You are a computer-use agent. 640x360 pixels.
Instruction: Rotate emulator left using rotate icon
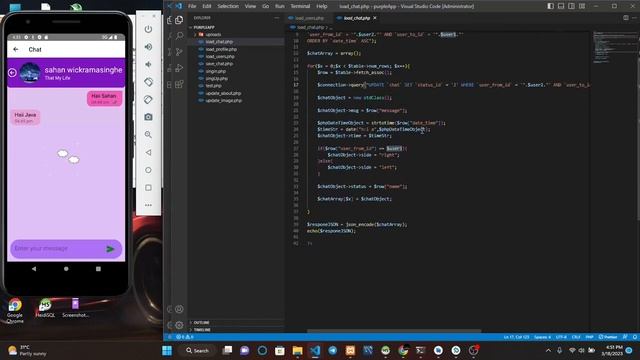click(x=148, y=82)
